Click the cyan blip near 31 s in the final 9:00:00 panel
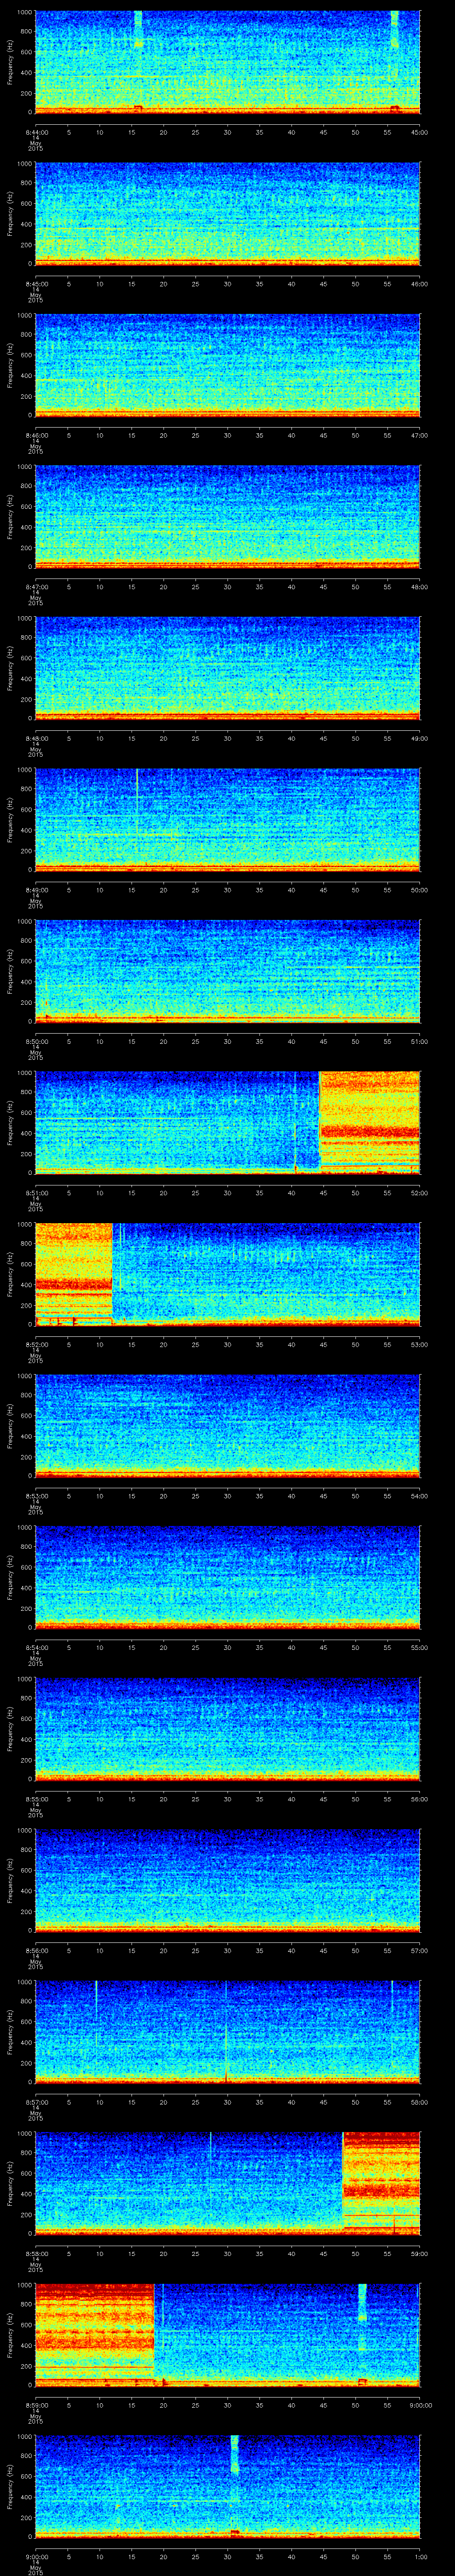The image size is (455, 2576). (235, 2455)
